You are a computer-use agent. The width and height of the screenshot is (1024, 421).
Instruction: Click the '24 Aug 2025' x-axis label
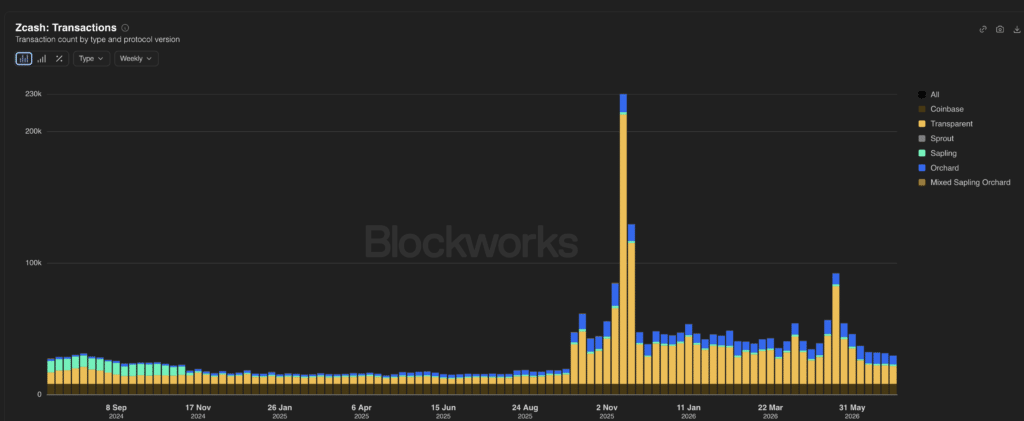(x=525, y=411)
